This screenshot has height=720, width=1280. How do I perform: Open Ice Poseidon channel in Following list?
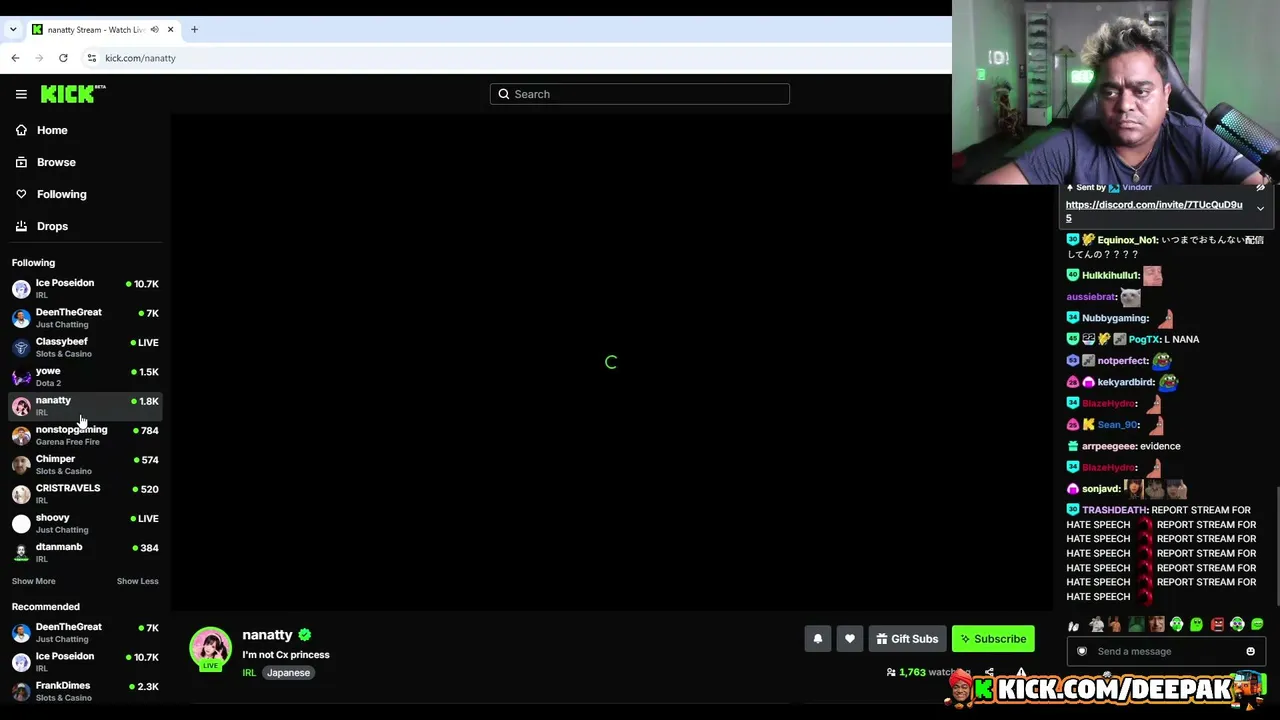tap(86, 289)
